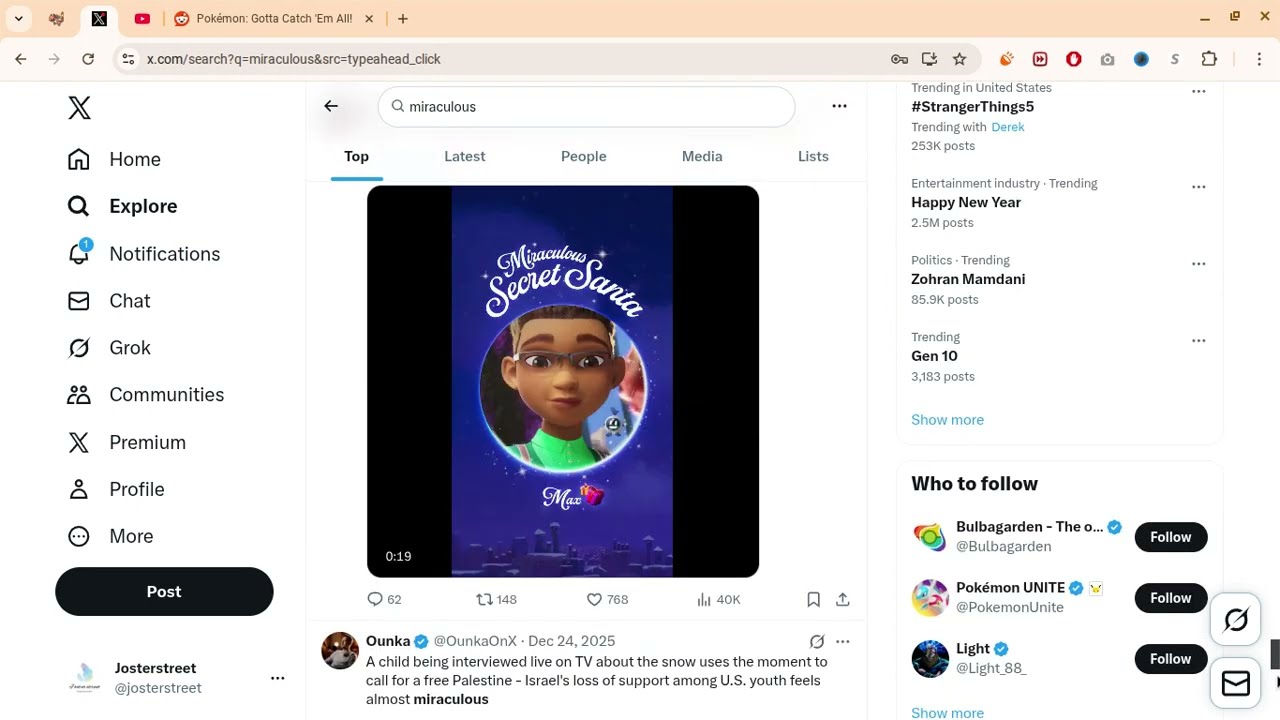Open search settings three-dot menu
Image resolution: width=1280 pixels, height=720 pixels.
(839, 106)
